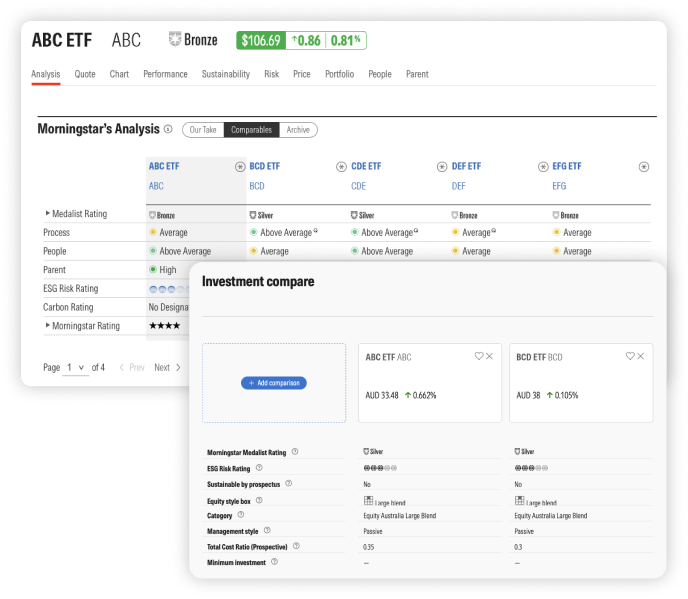
Task: Open the Performance tab
Action: [165, 74]
